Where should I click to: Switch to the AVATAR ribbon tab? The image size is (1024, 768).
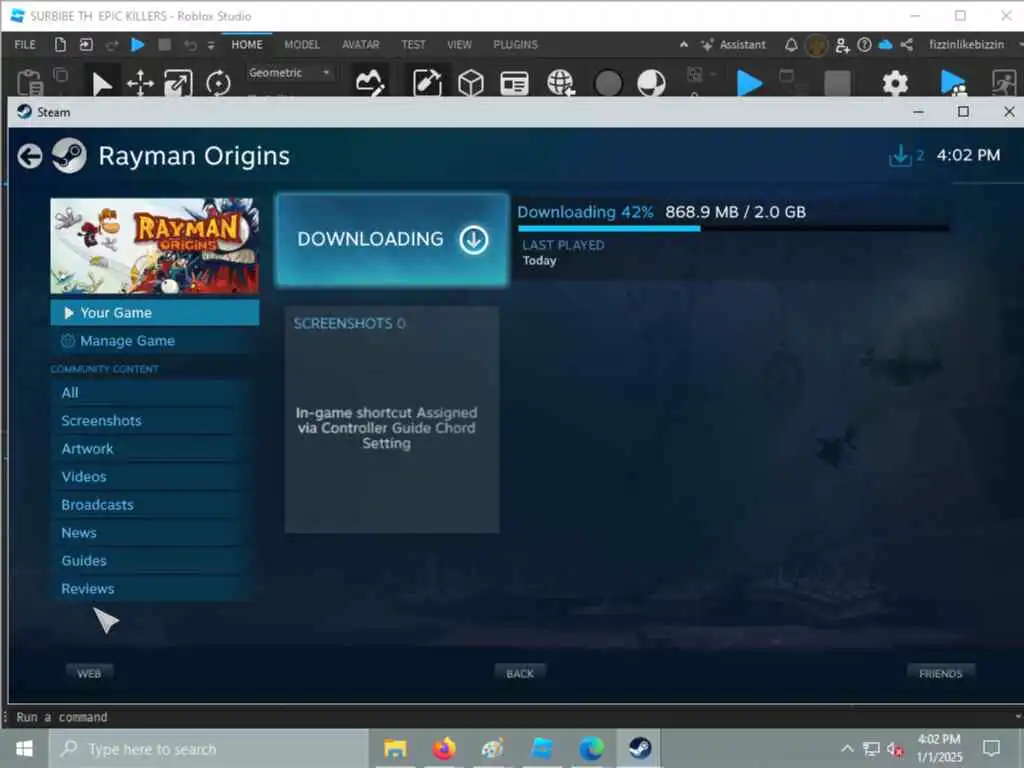tap(360, 44)
